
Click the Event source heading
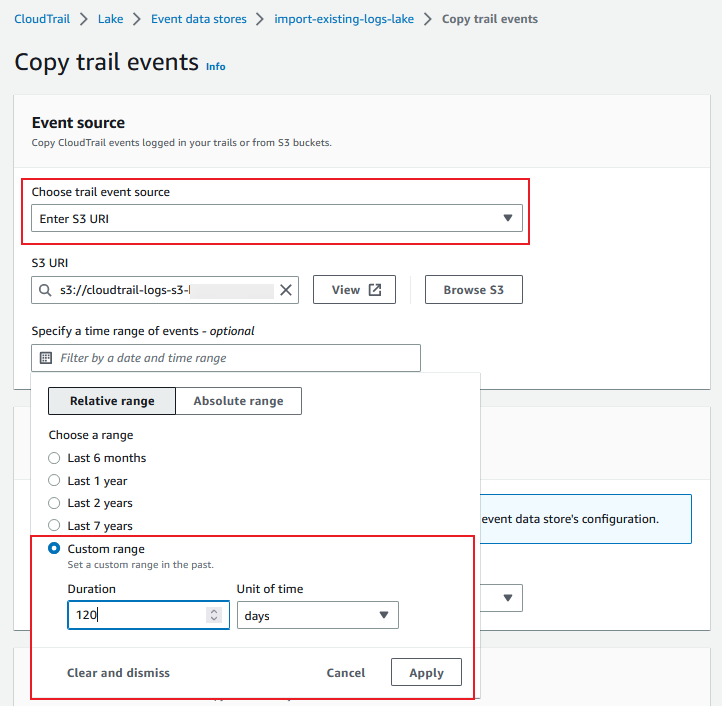pyautogui.click(x=78, y=123)
